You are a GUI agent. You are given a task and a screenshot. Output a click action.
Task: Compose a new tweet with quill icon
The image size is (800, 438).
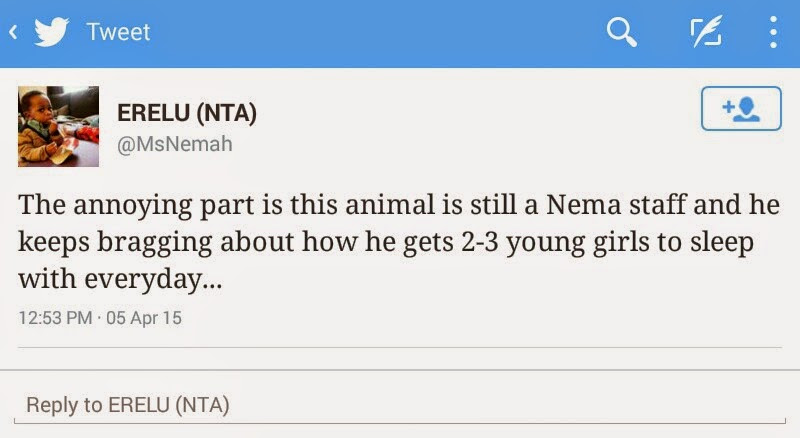(706, 33)
